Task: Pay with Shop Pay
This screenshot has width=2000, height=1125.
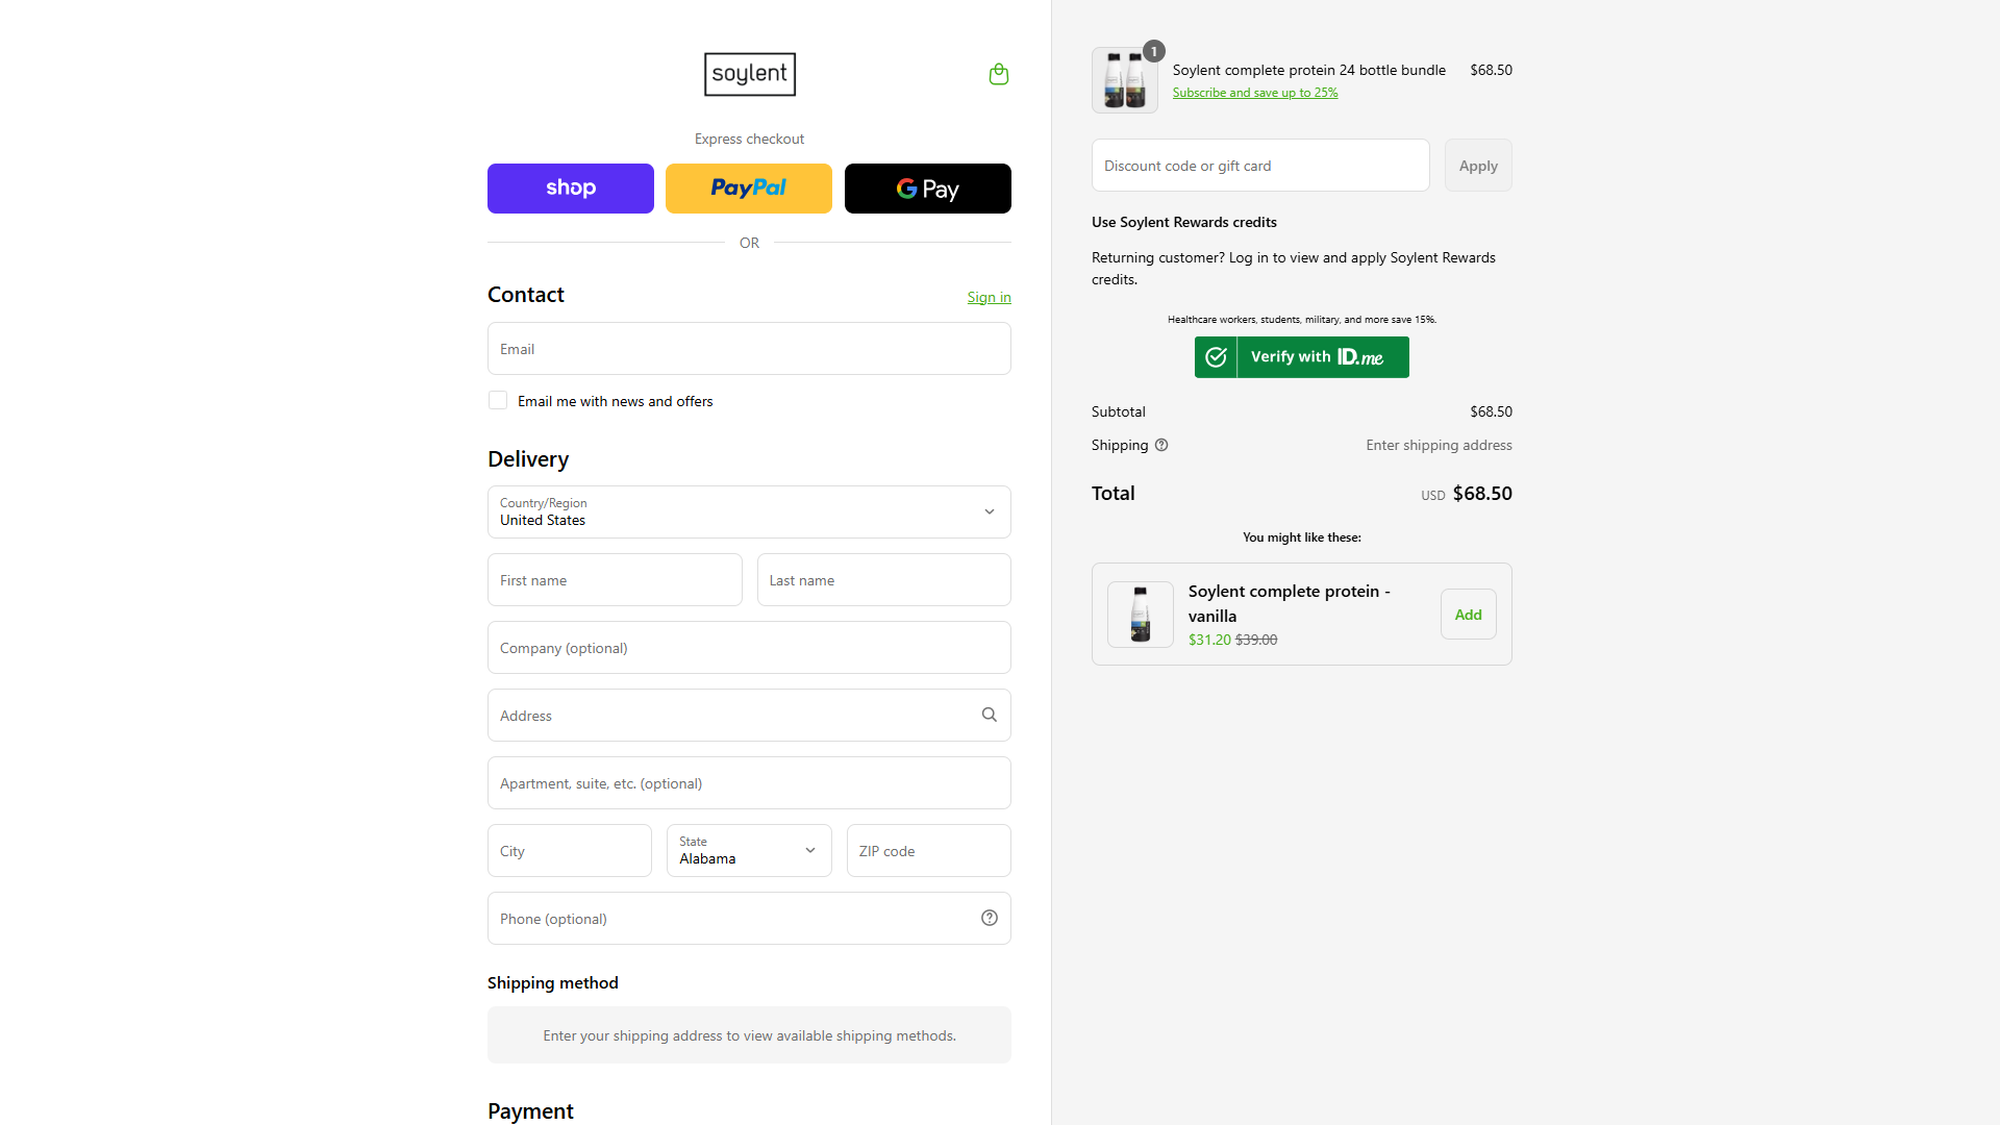Action: [570, 188]
